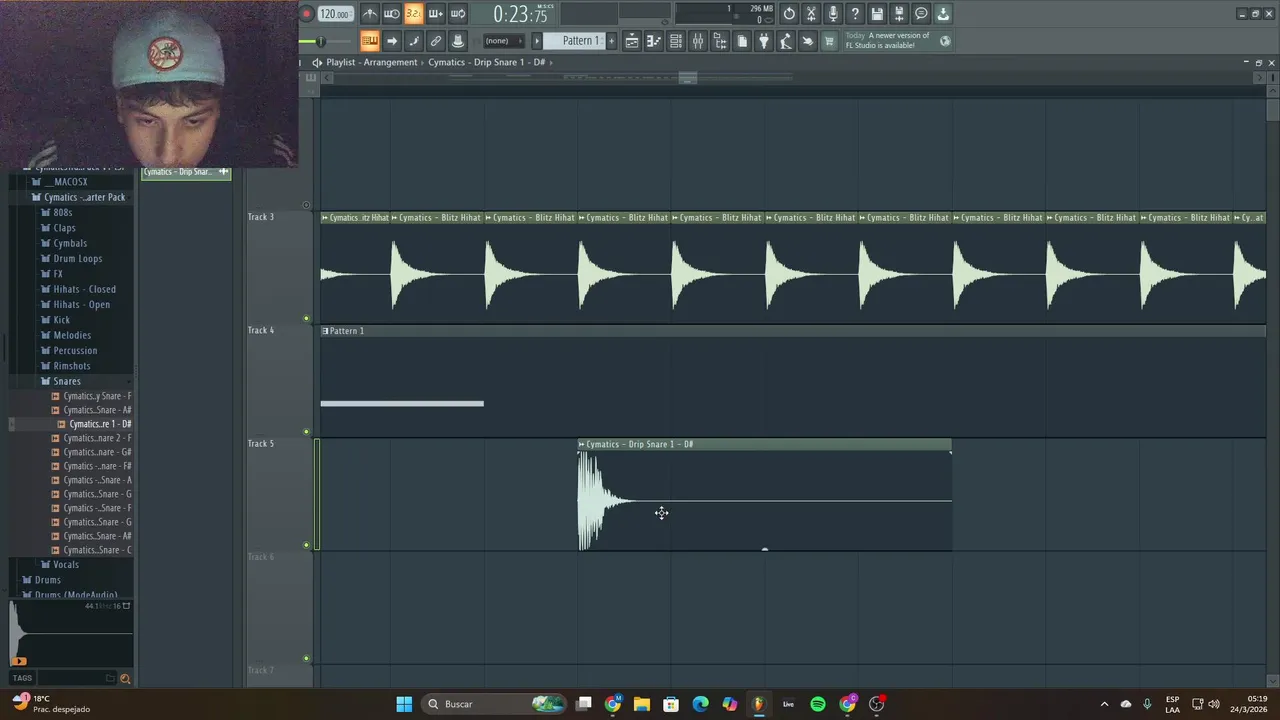Expand the 808s folder
This screenshot has height=720, width=1280.
point(63,212)
